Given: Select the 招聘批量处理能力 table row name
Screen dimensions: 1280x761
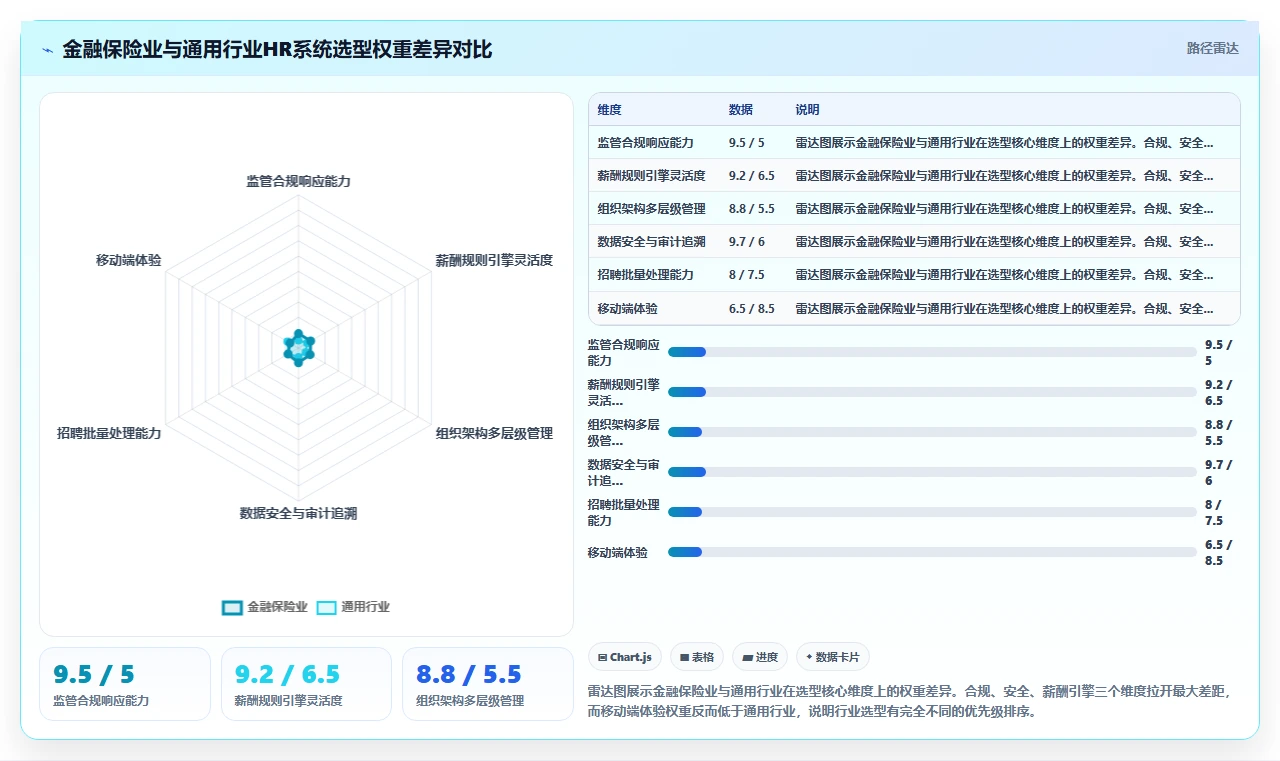Looking at the screenshot, I should pos(645,275).
